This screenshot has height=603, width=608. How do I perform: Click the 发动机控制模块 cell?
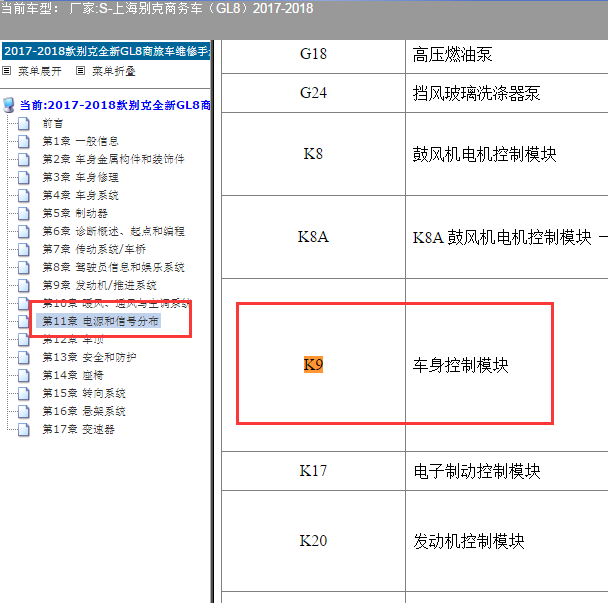pos(506,541)
